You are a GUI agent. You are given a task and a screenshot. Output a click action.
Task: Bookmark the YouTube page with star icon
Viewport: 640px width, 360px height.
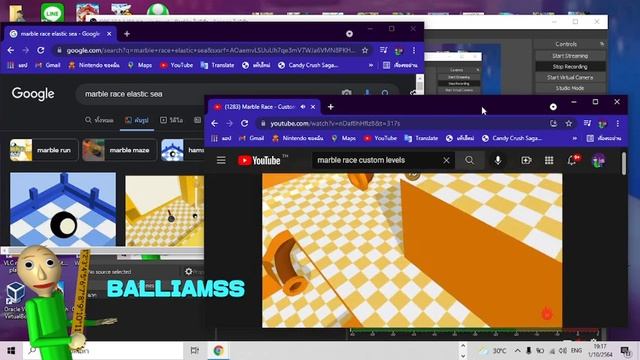tap(569, 123)
